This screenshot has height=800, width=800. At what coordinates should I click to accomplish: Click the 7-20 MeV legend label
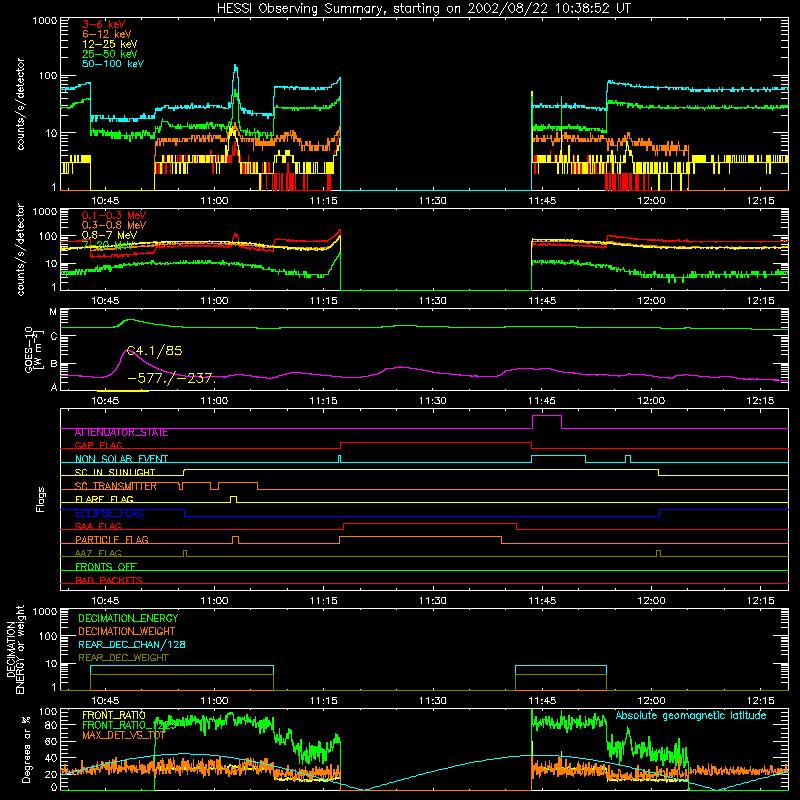point(106,245)
